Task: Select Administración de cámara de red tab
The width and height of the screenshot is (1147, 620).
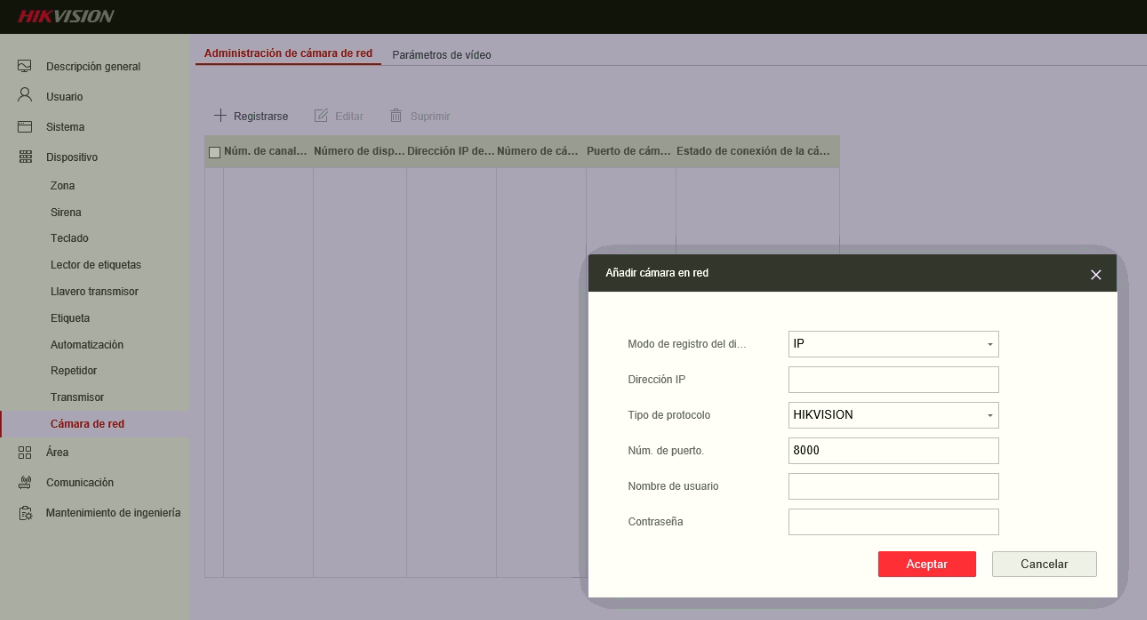Action: 288,53
